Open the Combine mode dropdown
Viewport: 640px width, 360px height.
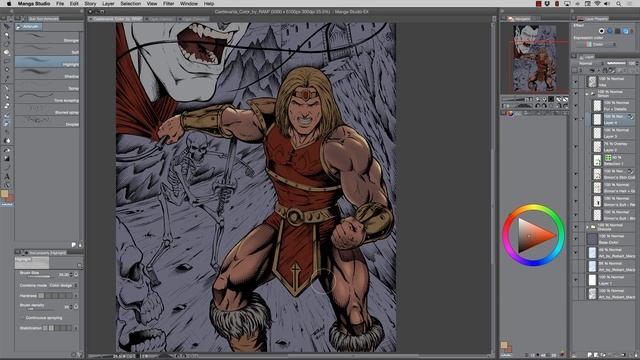pos(63,285)
